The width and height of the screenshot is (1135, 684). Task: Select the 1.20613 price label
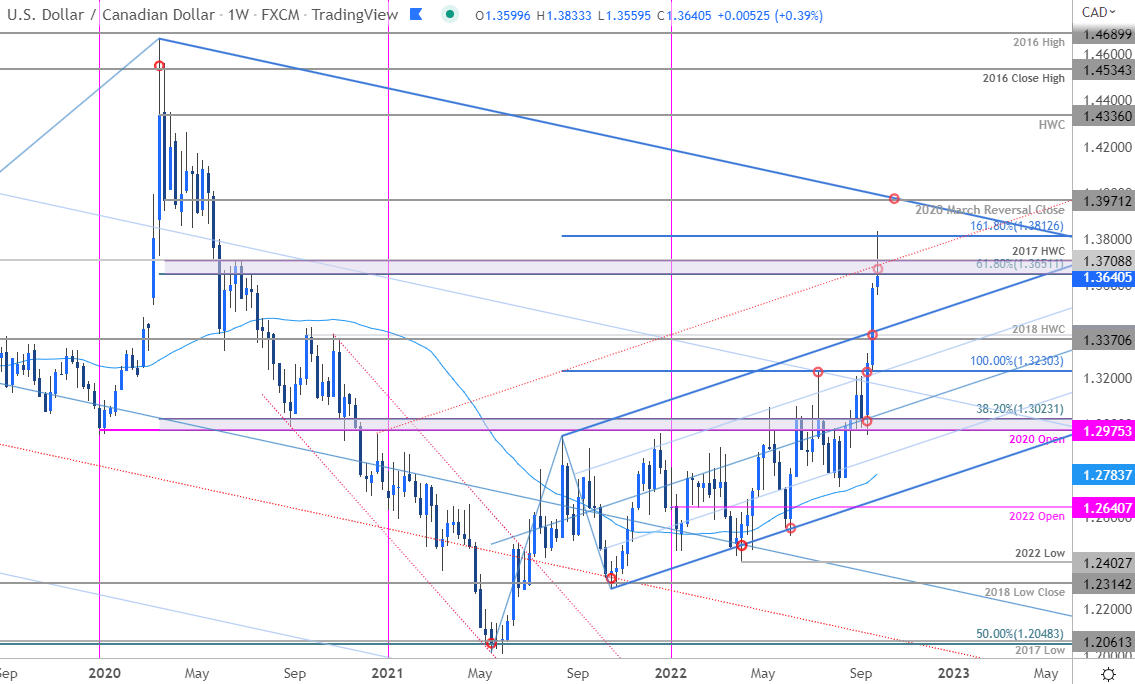pos(1103,642)
